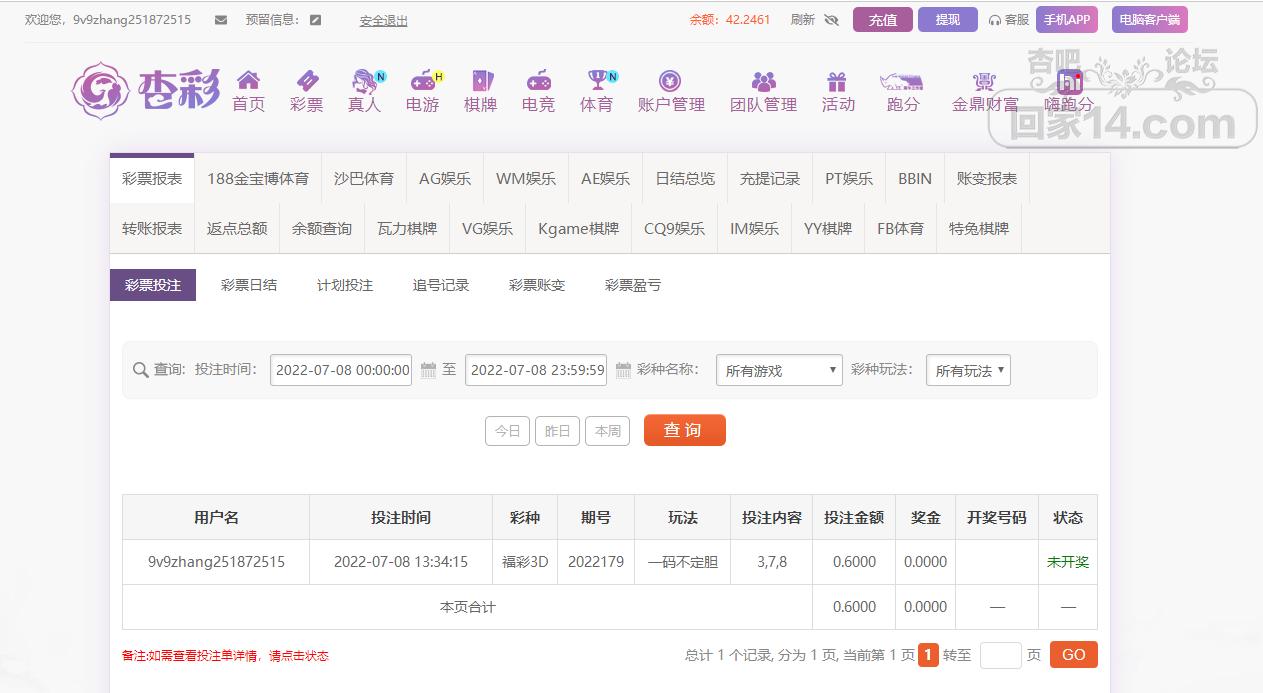Click the page number input field
The height and width of the screenshot is (693, 1263).
(1000, 655)
